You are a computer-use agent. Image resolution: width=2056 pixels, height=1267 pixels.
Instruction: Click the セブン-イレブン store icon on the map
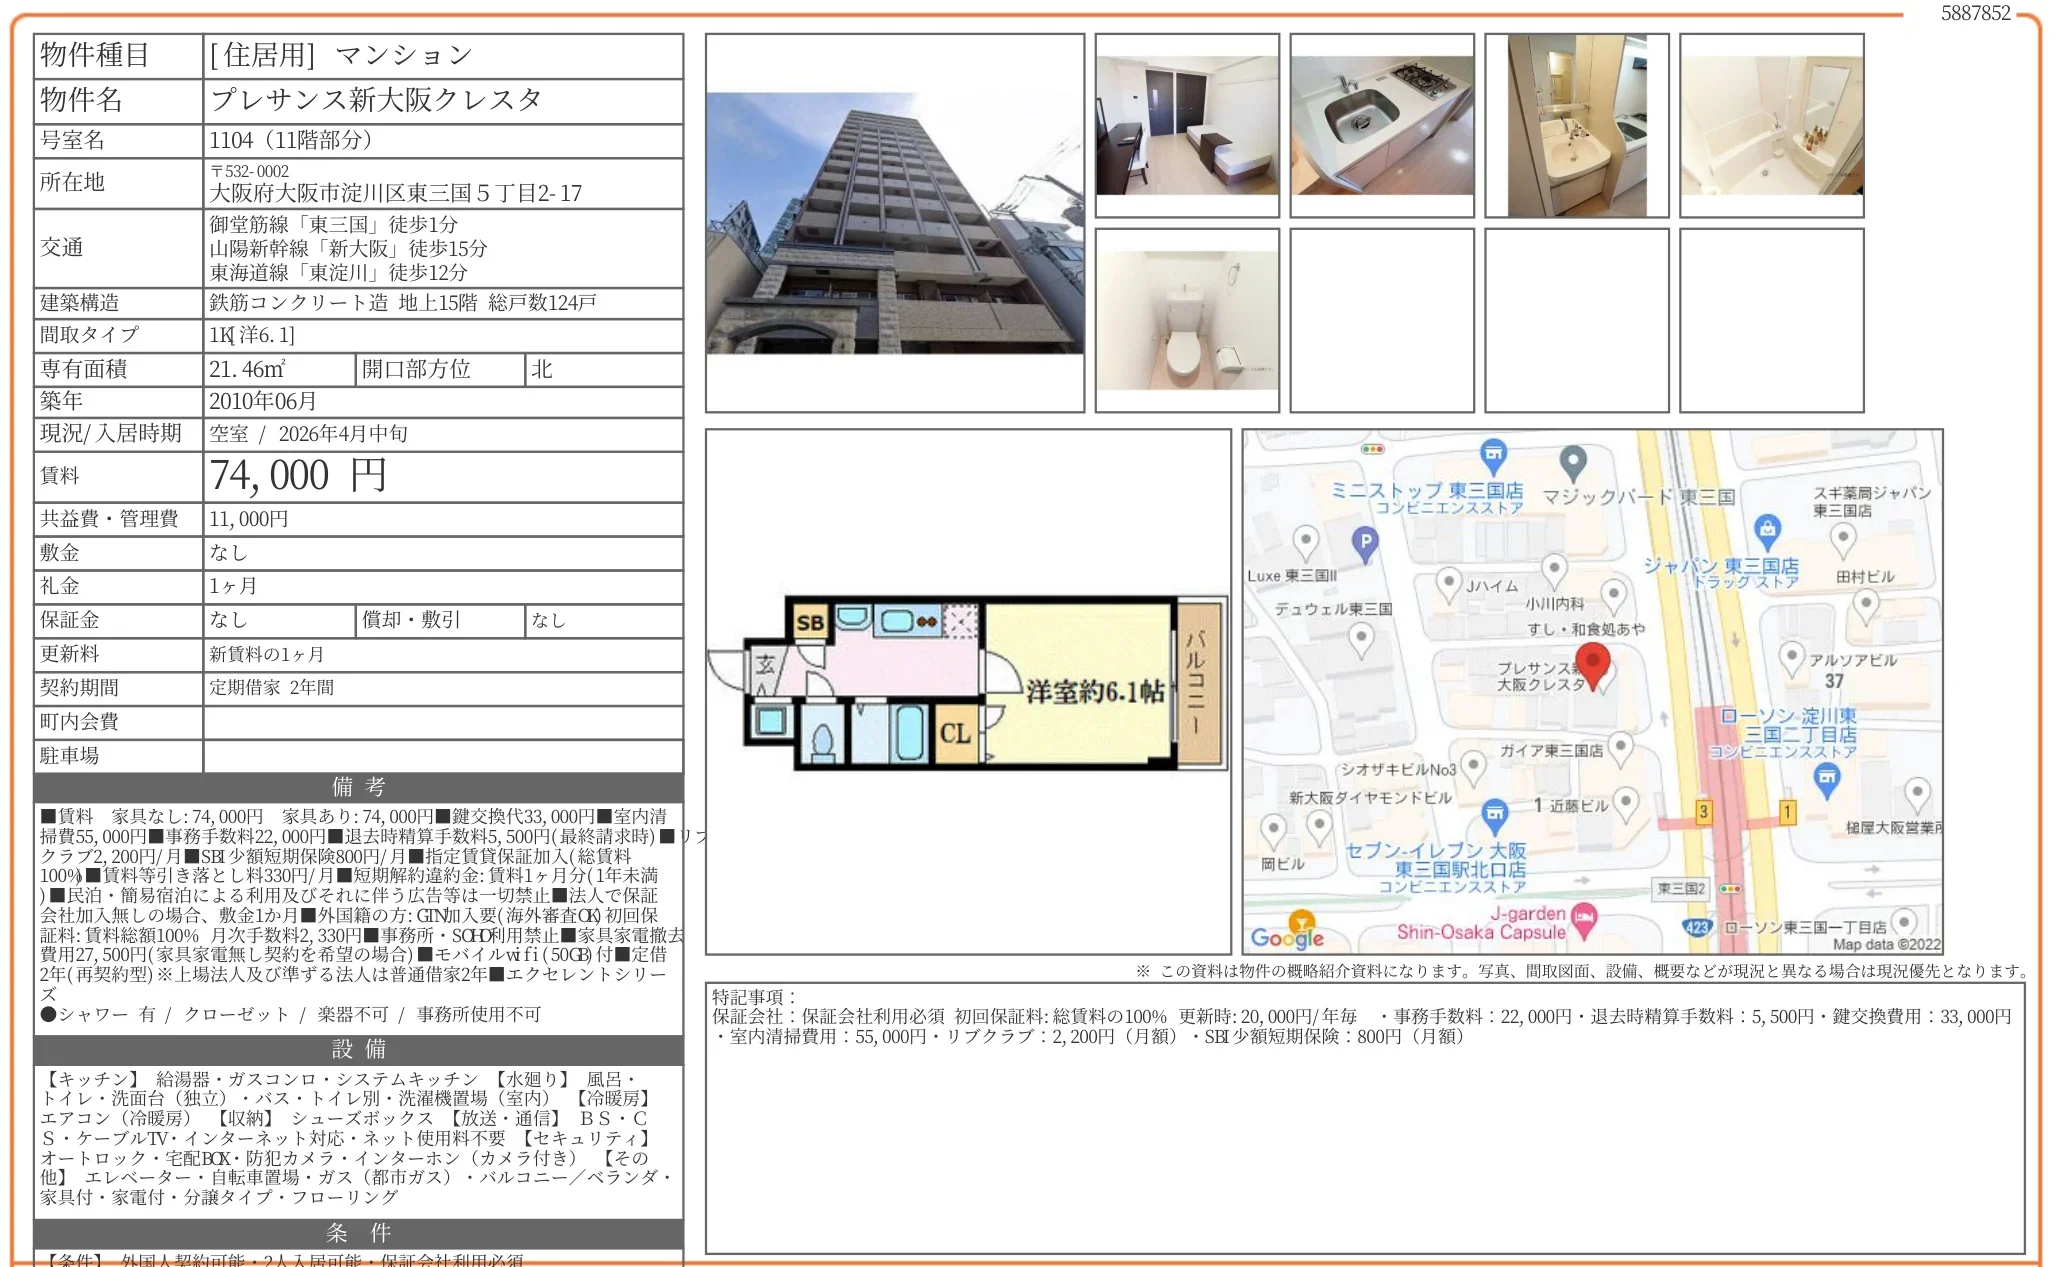coord(1494,812)
